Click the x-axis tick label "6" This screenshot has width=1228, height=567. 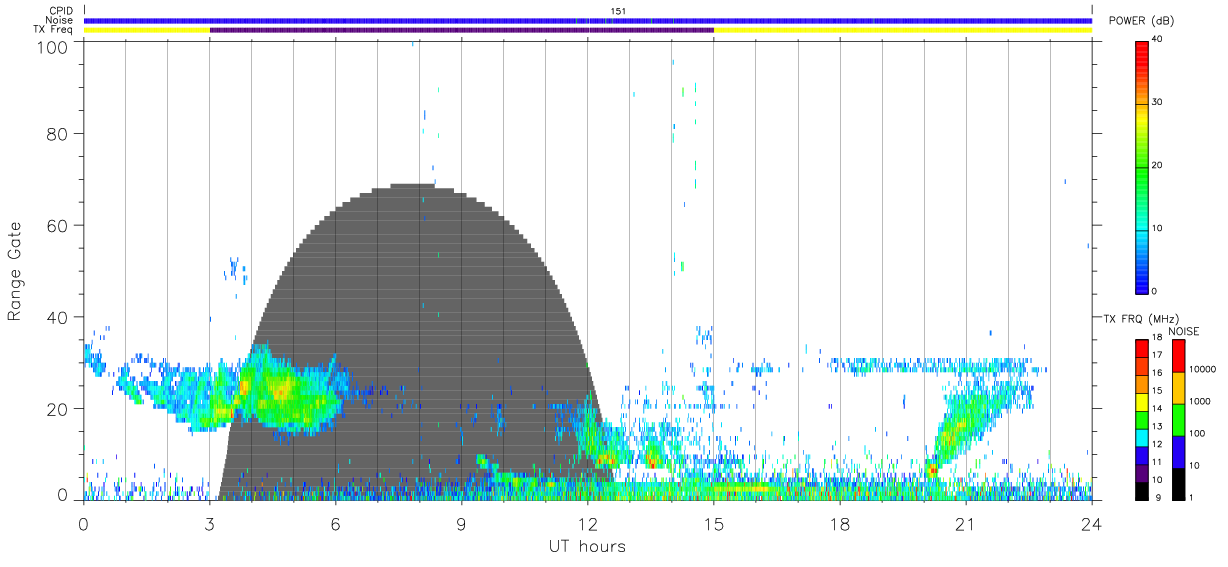(x=336, y=523)
